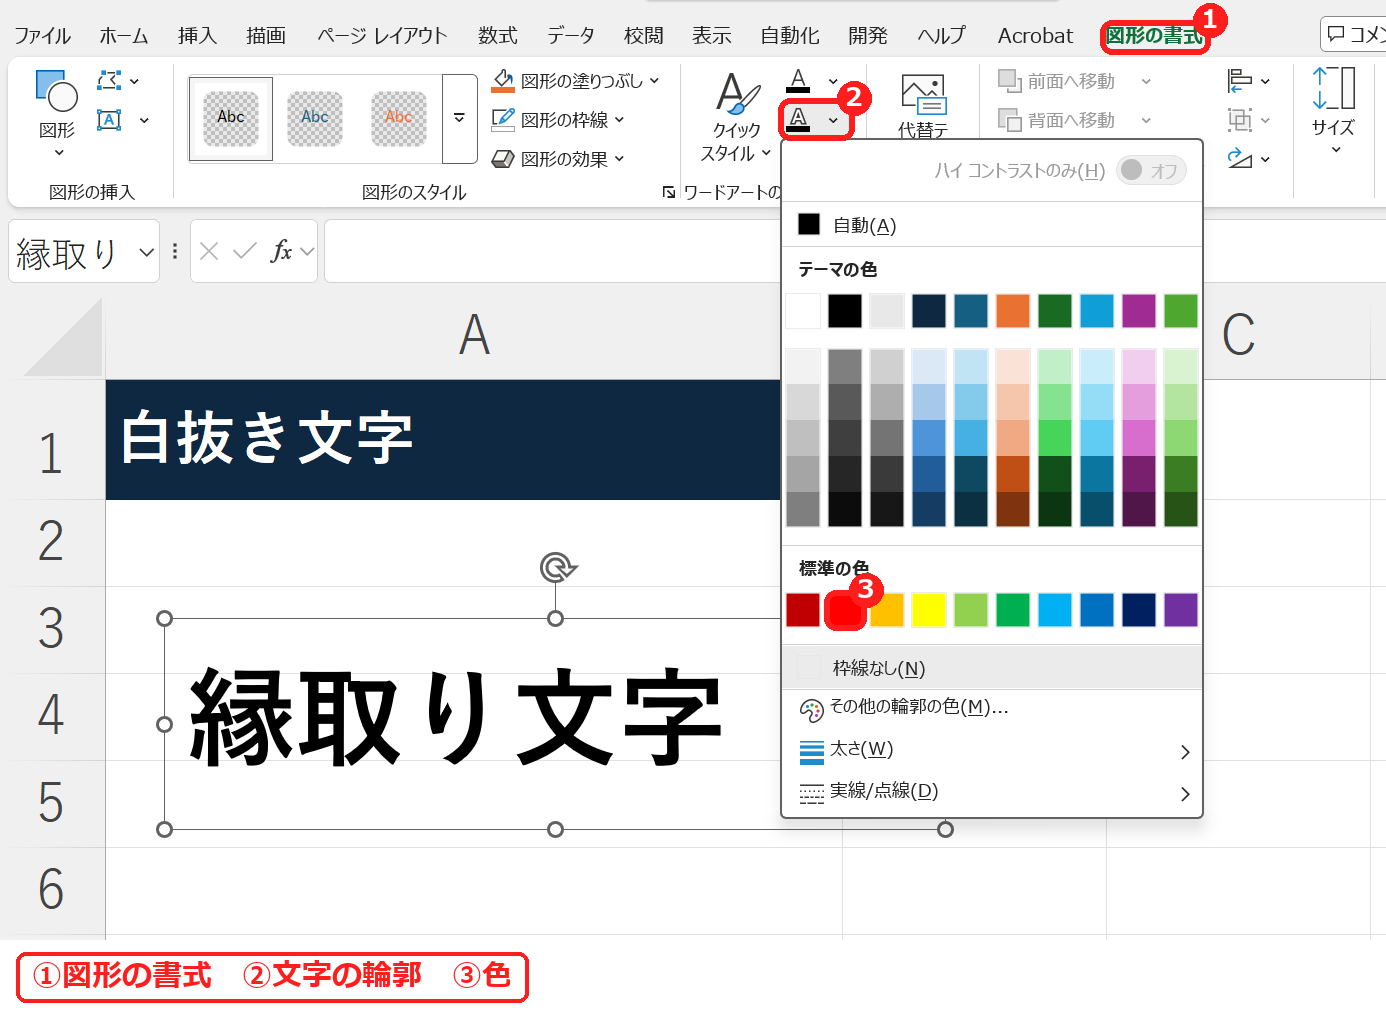Switch to the 挿入 tab
This screenshot has height=1010, width=1386.
(197, 35)
